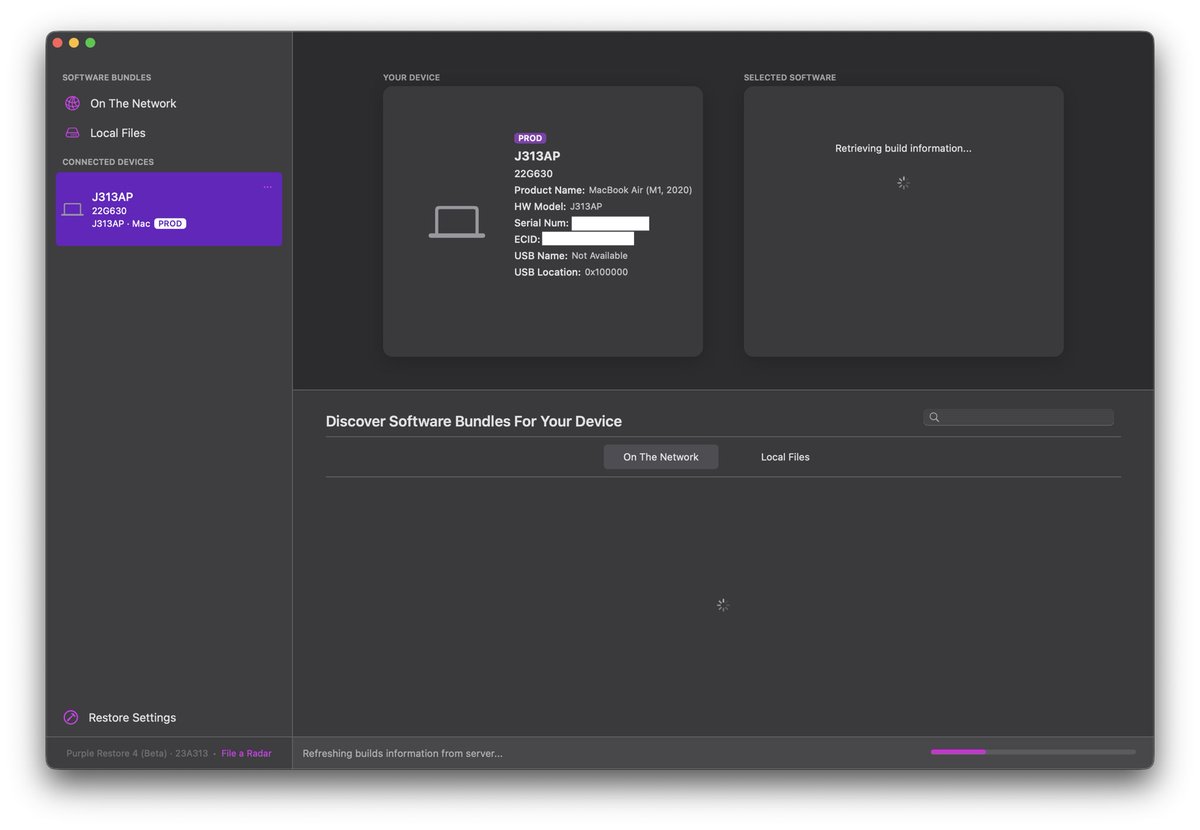Click the spinner in Selected Software card
Image resolution: width=1200 pixels, height=830 pixels.
tap(903, 183)
